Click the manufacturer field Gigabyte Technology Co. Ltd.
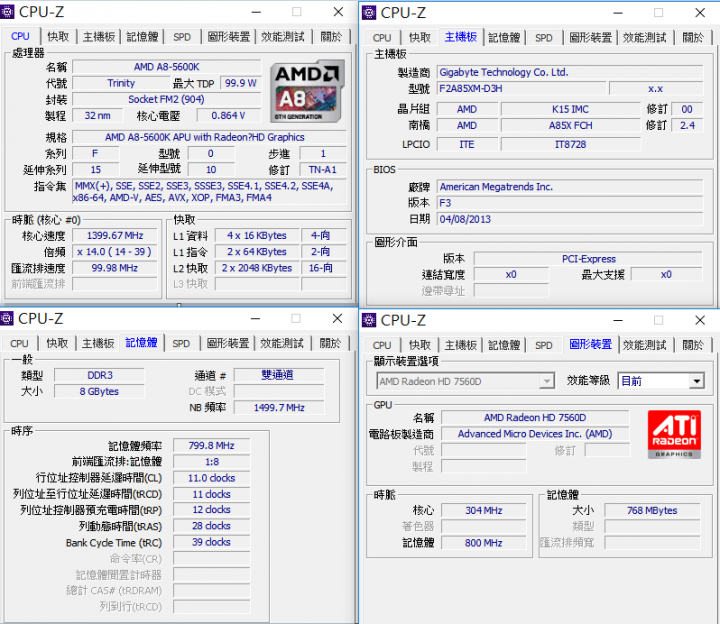 tap(569, 72)
